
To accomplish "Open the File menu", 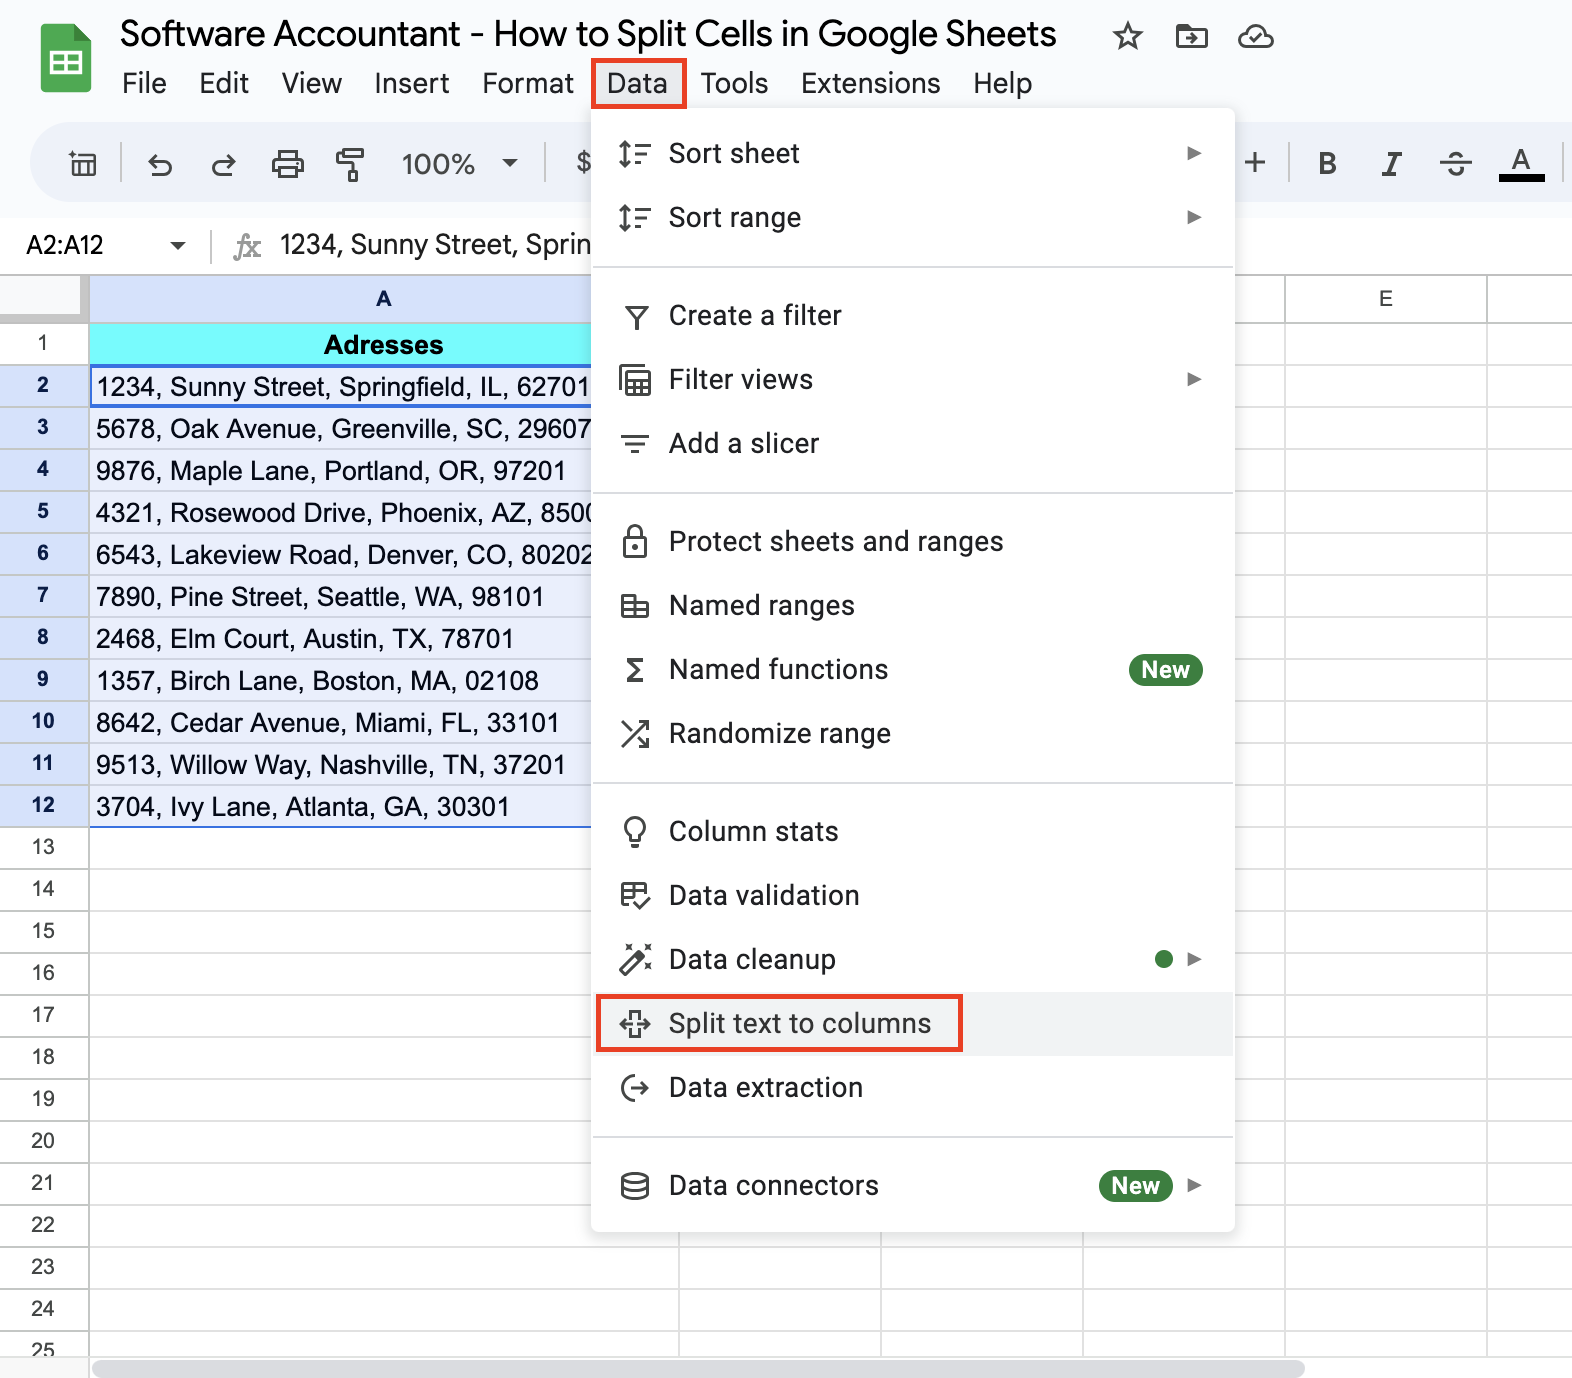I will coord(144,83).
